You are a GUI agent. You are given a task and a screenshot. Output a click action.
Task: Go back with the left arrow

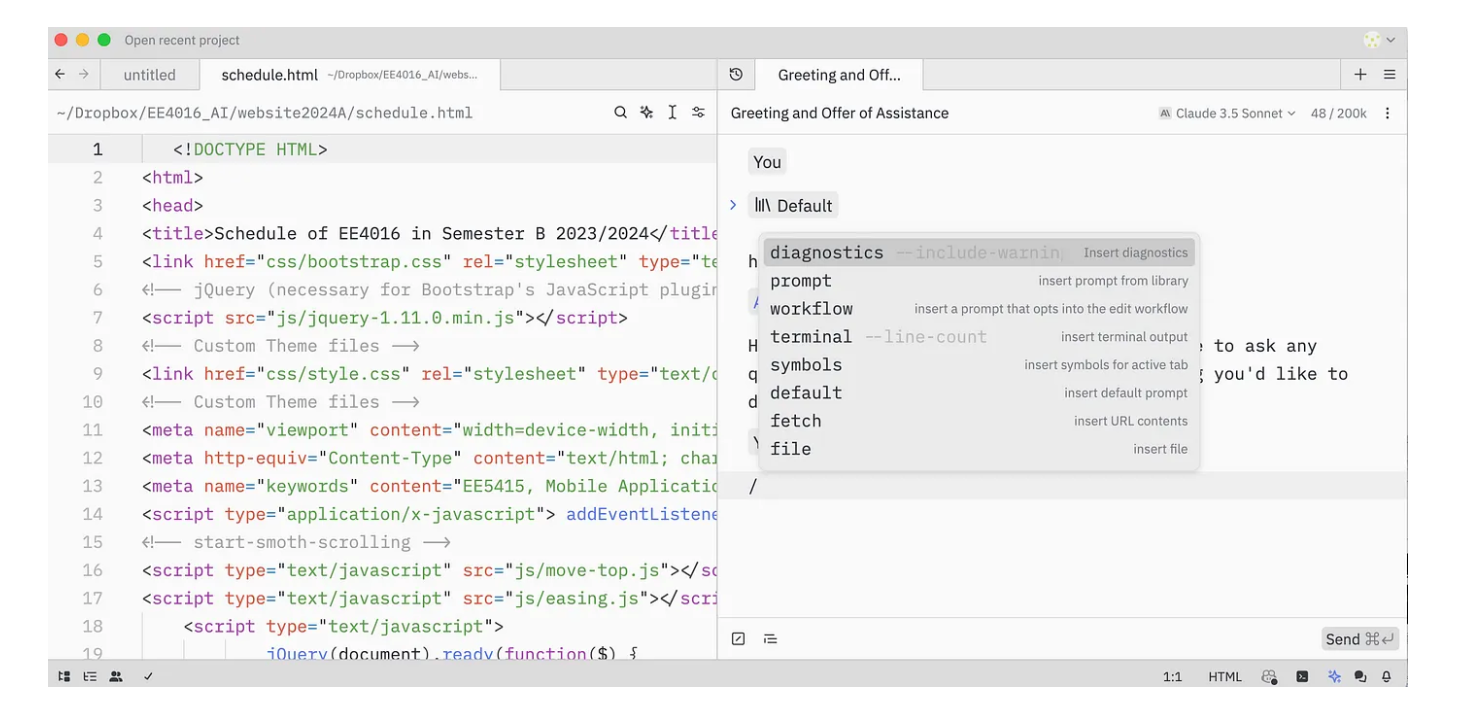[60, 74]
